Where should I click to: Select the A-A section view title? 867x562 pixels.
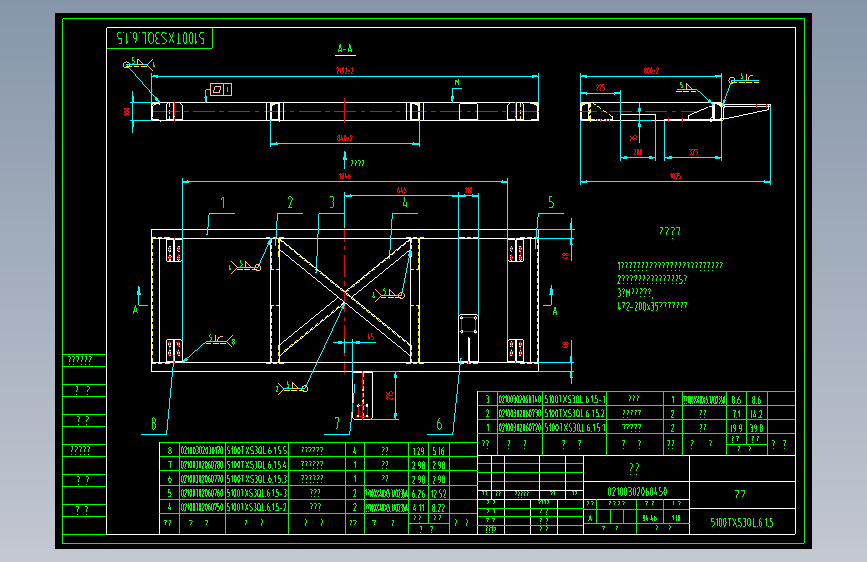coord(345,49)
